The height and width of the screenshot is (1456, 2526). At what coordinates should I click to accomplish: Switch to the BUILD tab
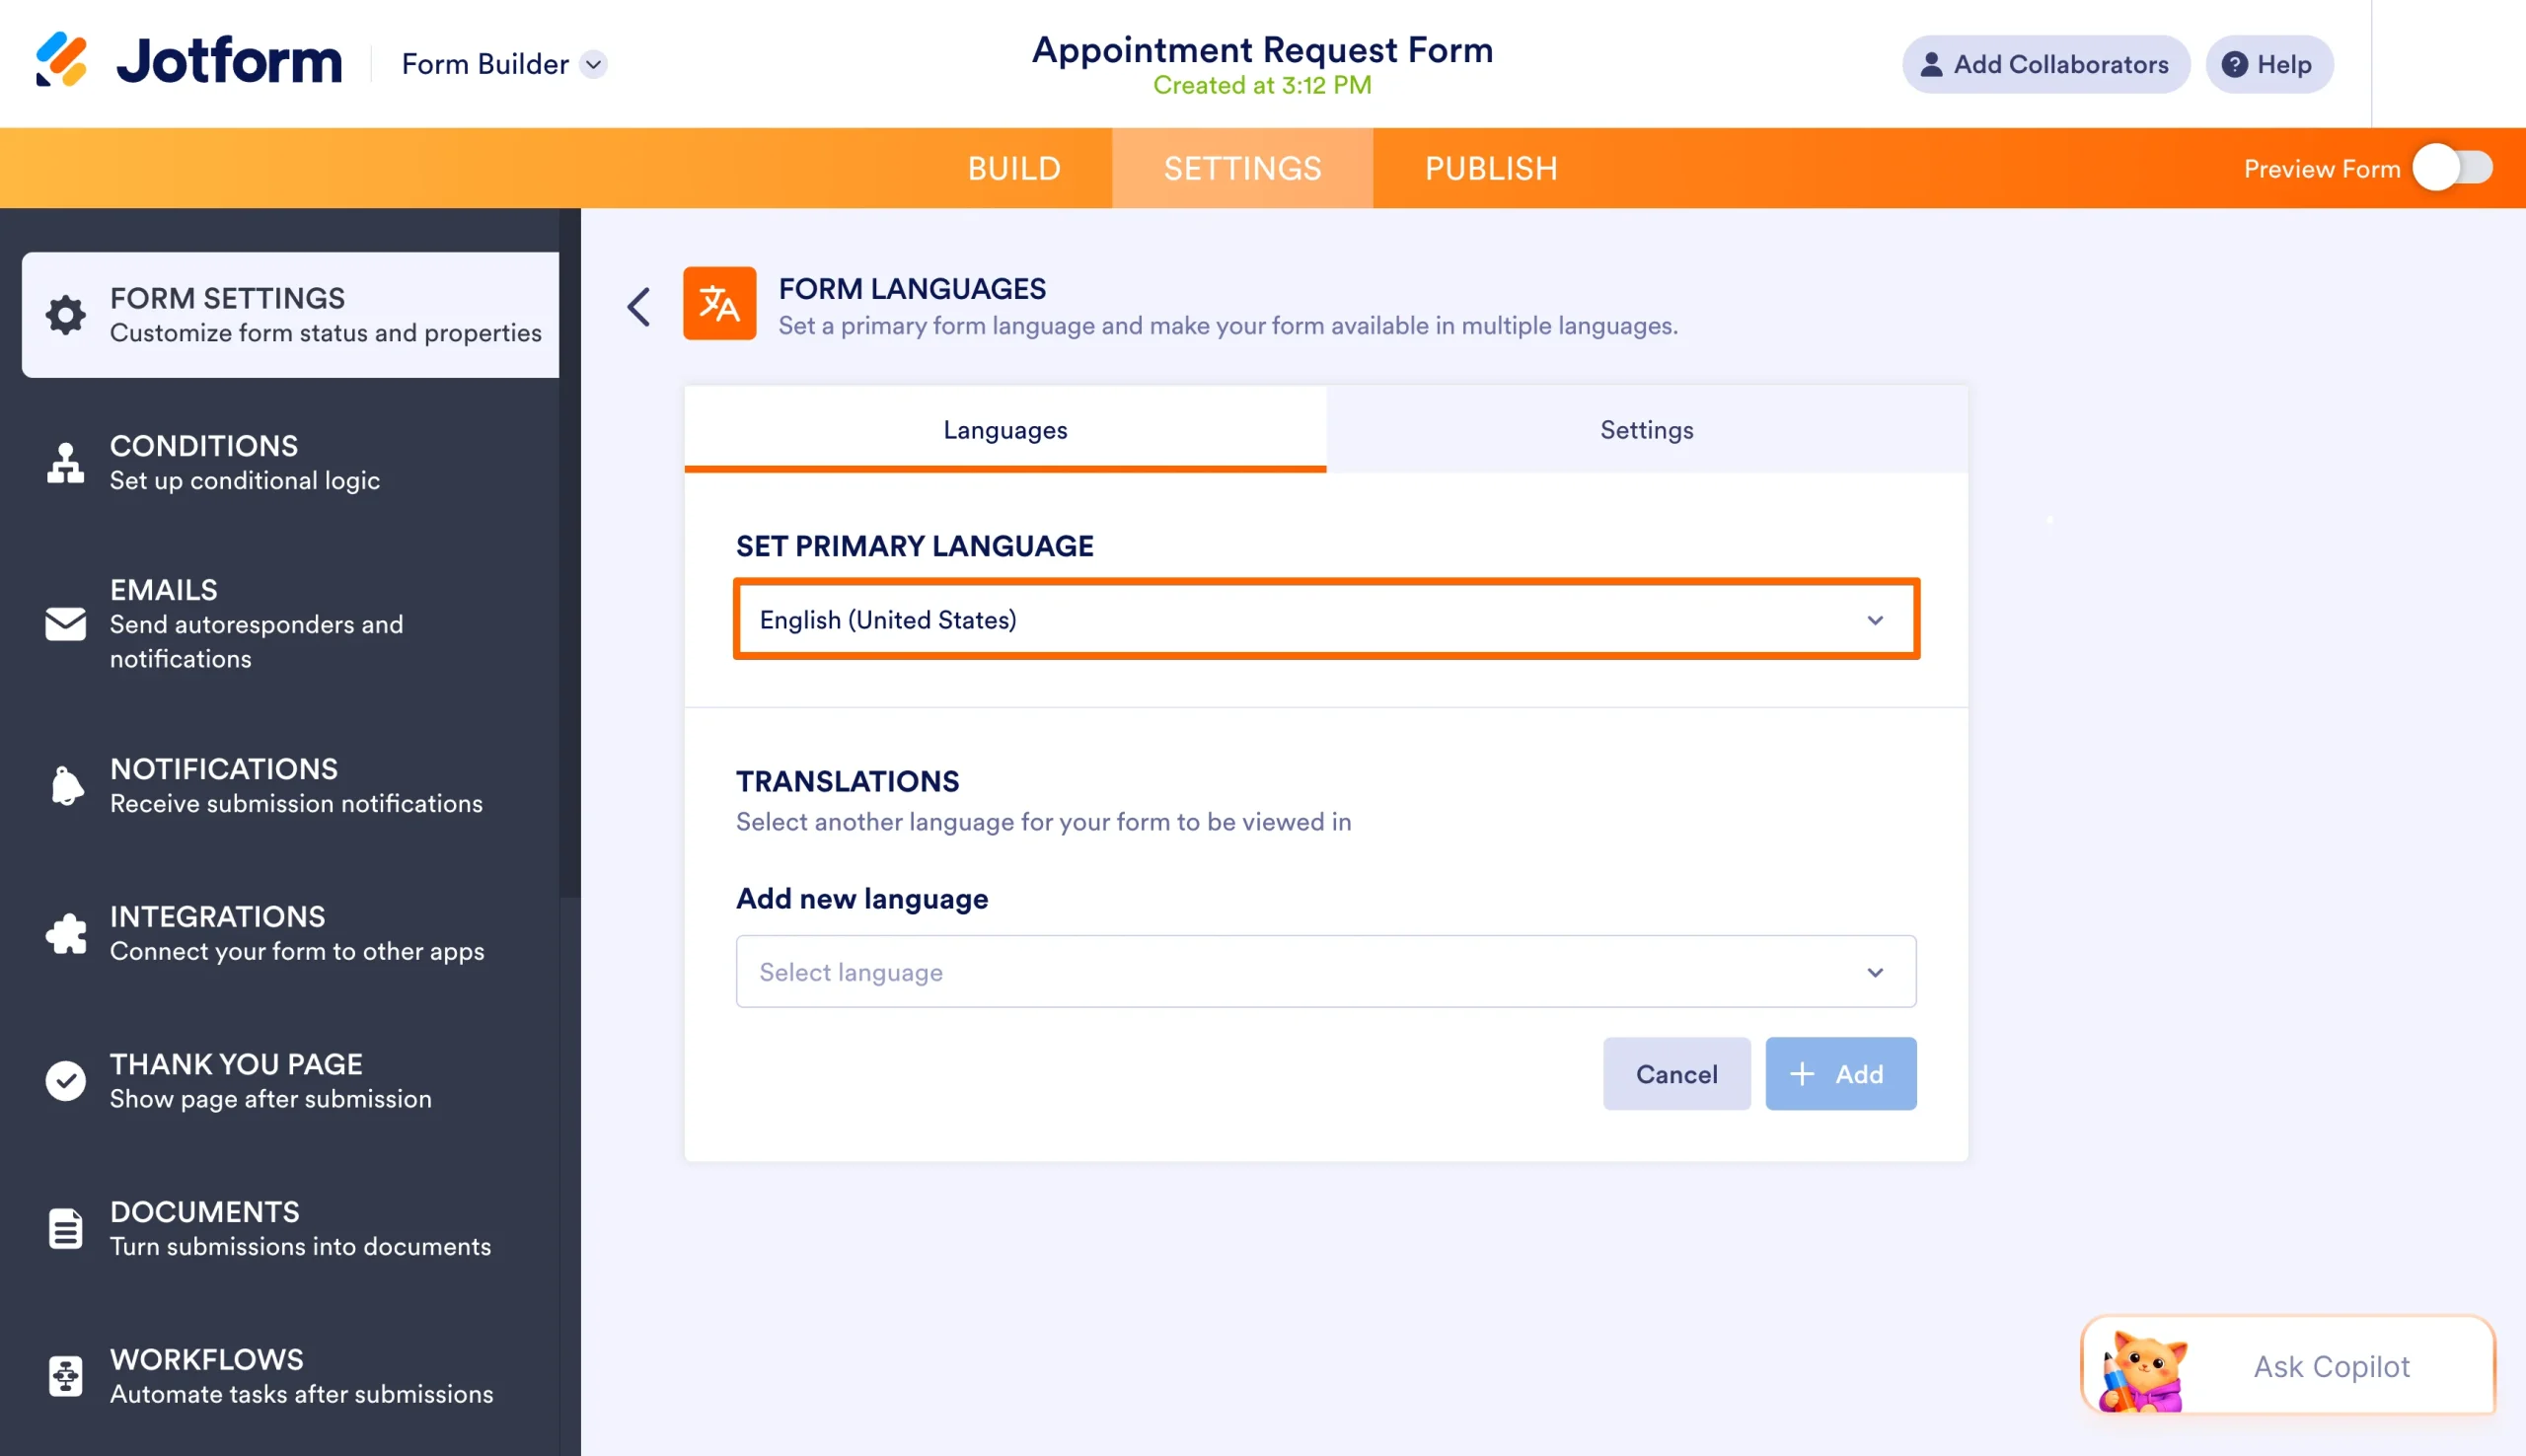pos(1014,168)
